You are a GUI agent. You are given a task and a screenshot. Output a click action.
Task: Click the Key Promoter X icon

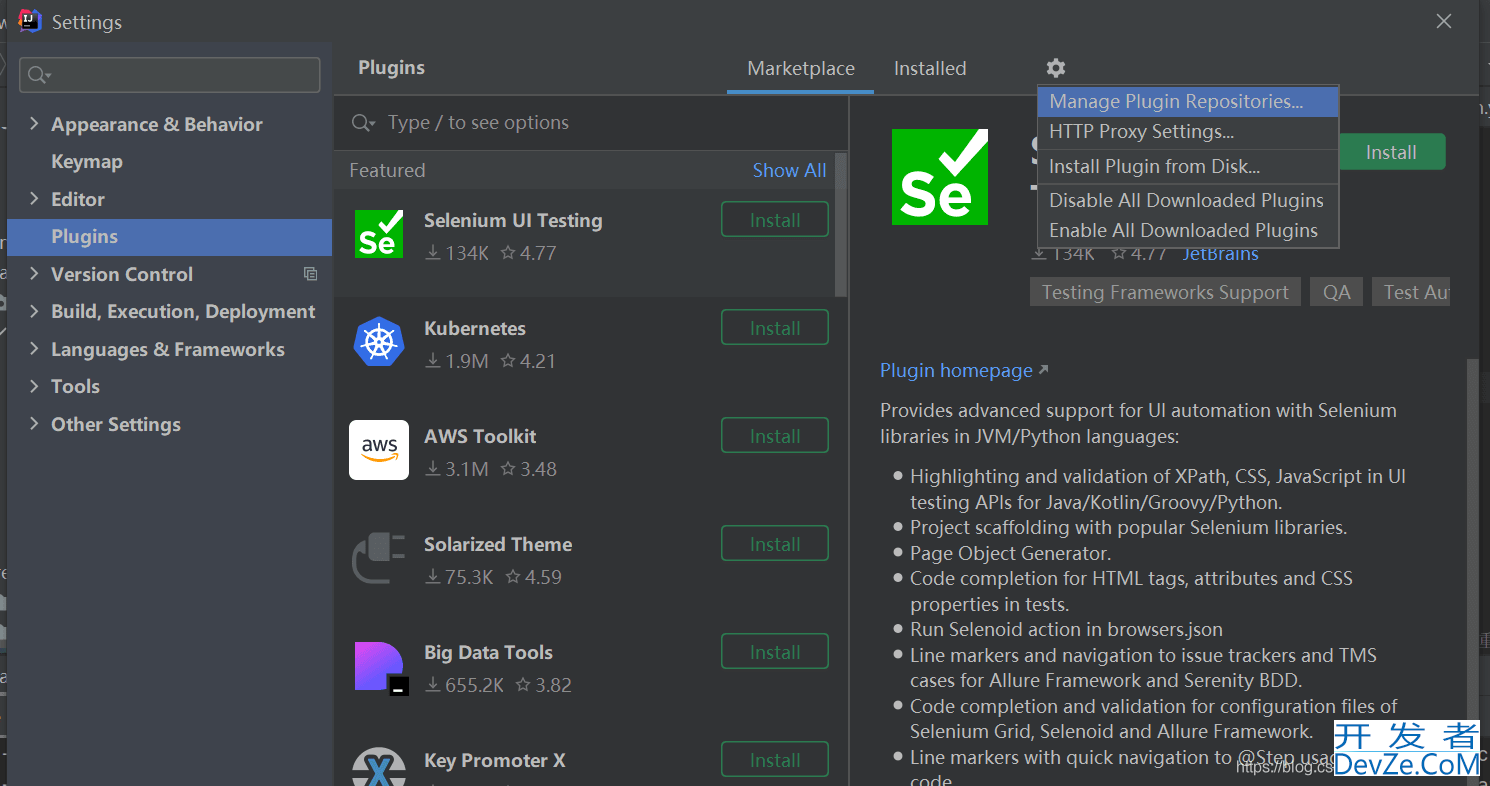click(x=379, y=767)
